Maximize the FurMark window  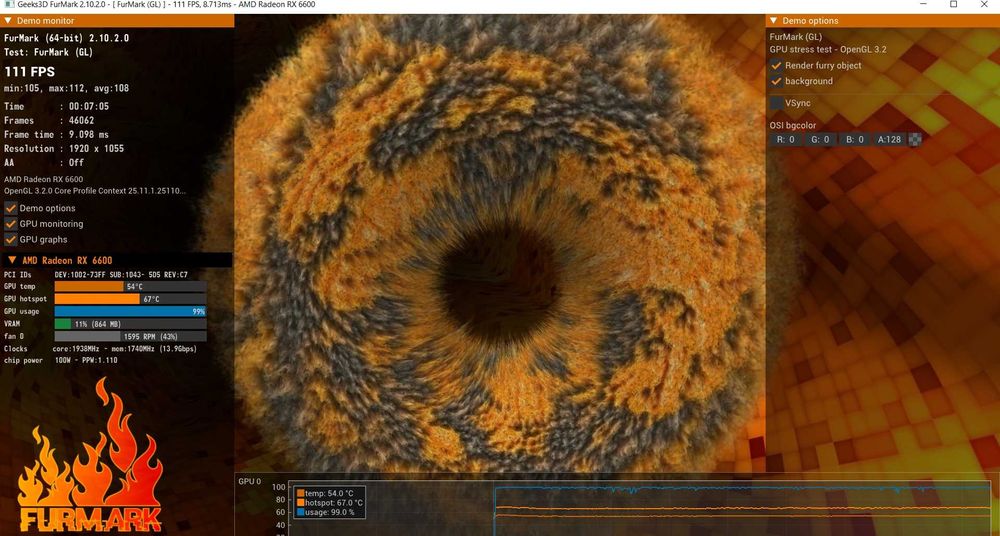(x=954, y=4)
